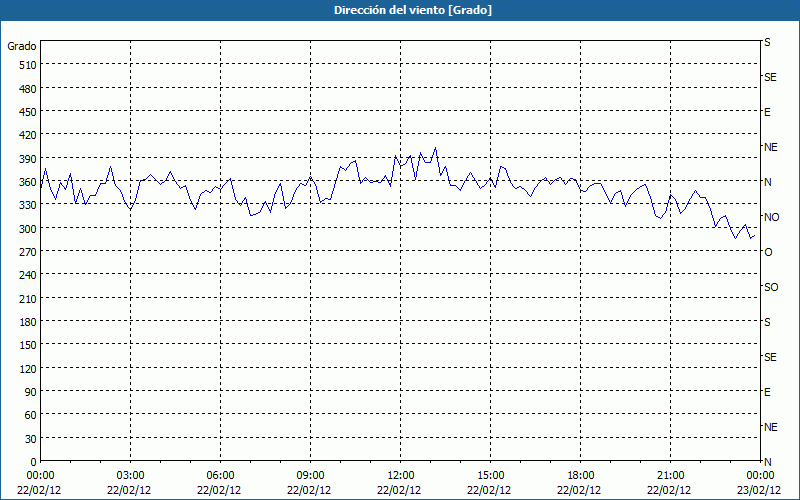
Task: Click the 30 degree axis label
Action: pos(31,439)
